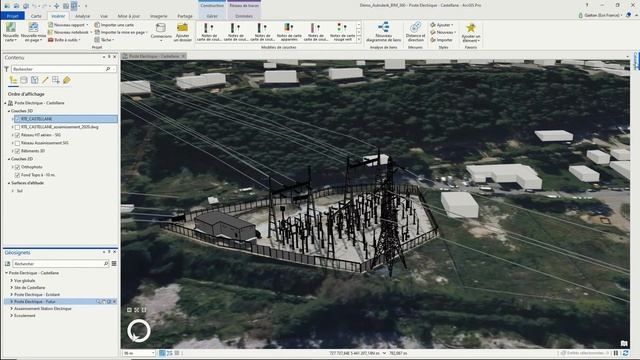Collapse the Couches 2D group
Screen dimensions: 640x360
(9, 159)
